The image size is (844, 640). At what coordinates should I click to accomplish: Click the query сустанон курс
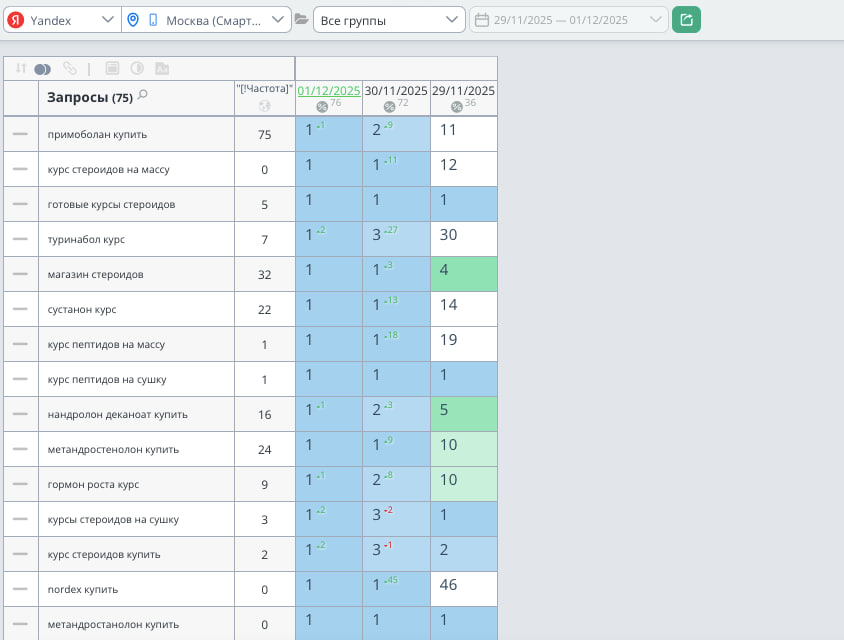83,309
